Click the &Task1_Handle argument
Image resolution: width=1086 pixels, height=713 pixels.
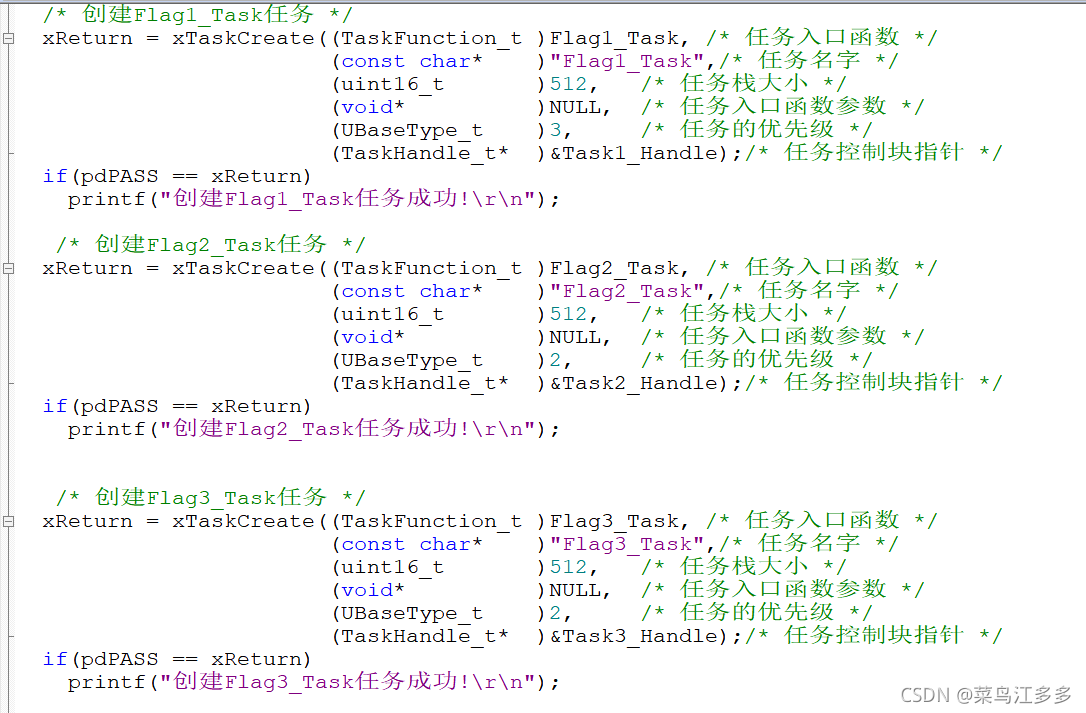[633, 153]
